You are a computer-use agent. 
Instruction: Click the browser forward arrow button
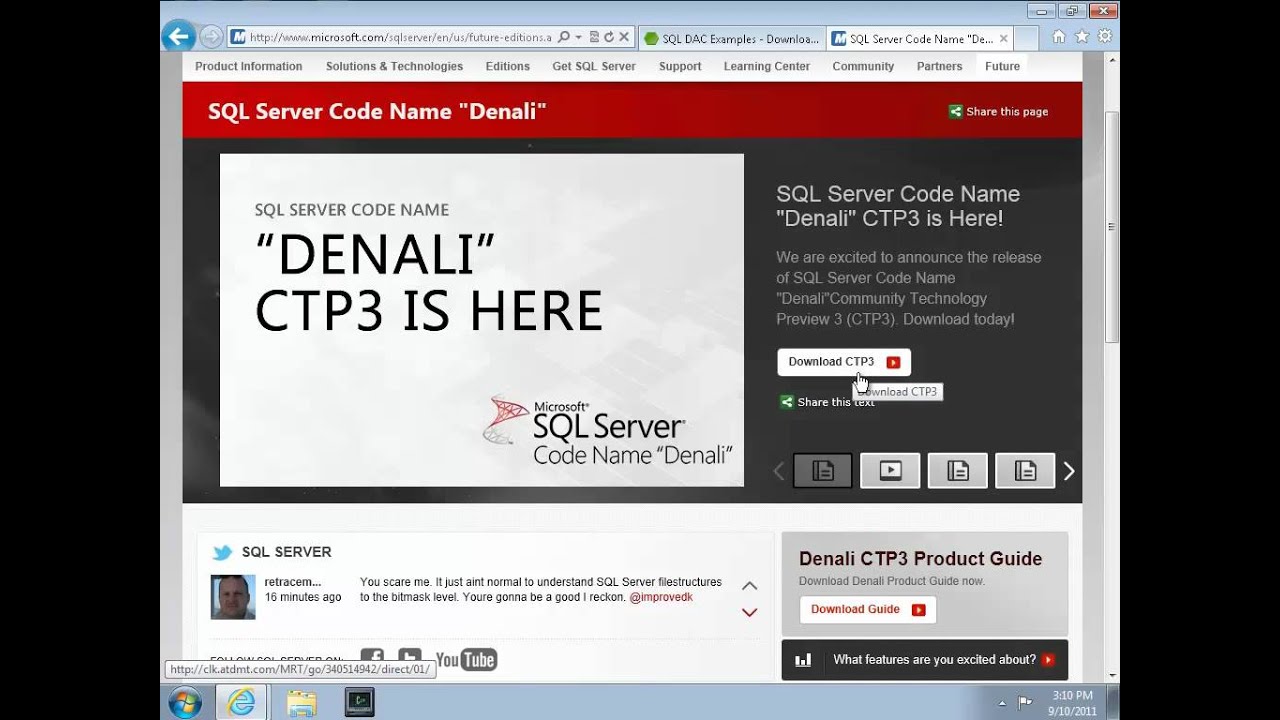tap(211, 38)
